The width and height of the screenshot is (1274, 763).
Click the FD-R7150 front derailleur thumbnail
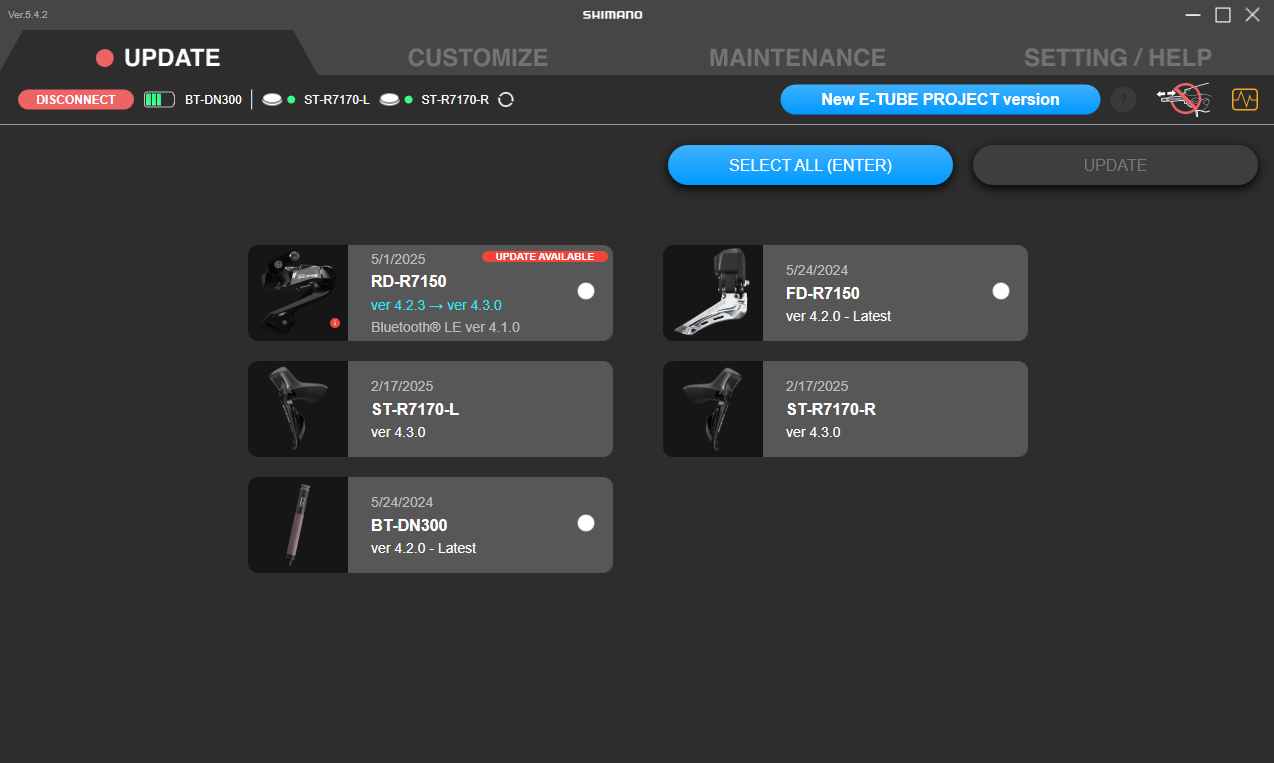713,293
